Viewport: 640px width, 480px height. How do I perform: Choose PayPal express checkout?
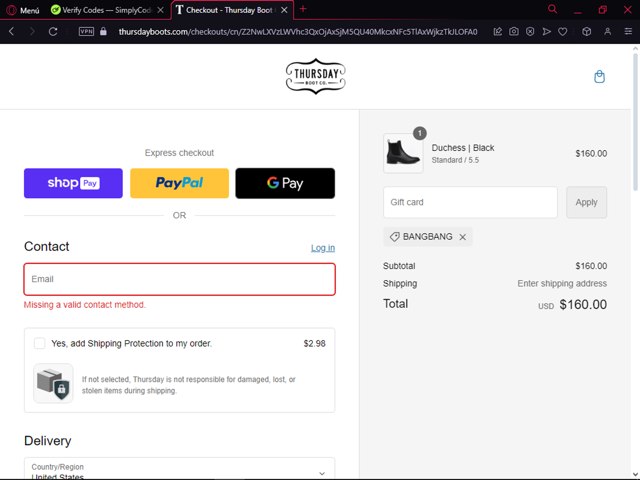[x=180, y=183]
